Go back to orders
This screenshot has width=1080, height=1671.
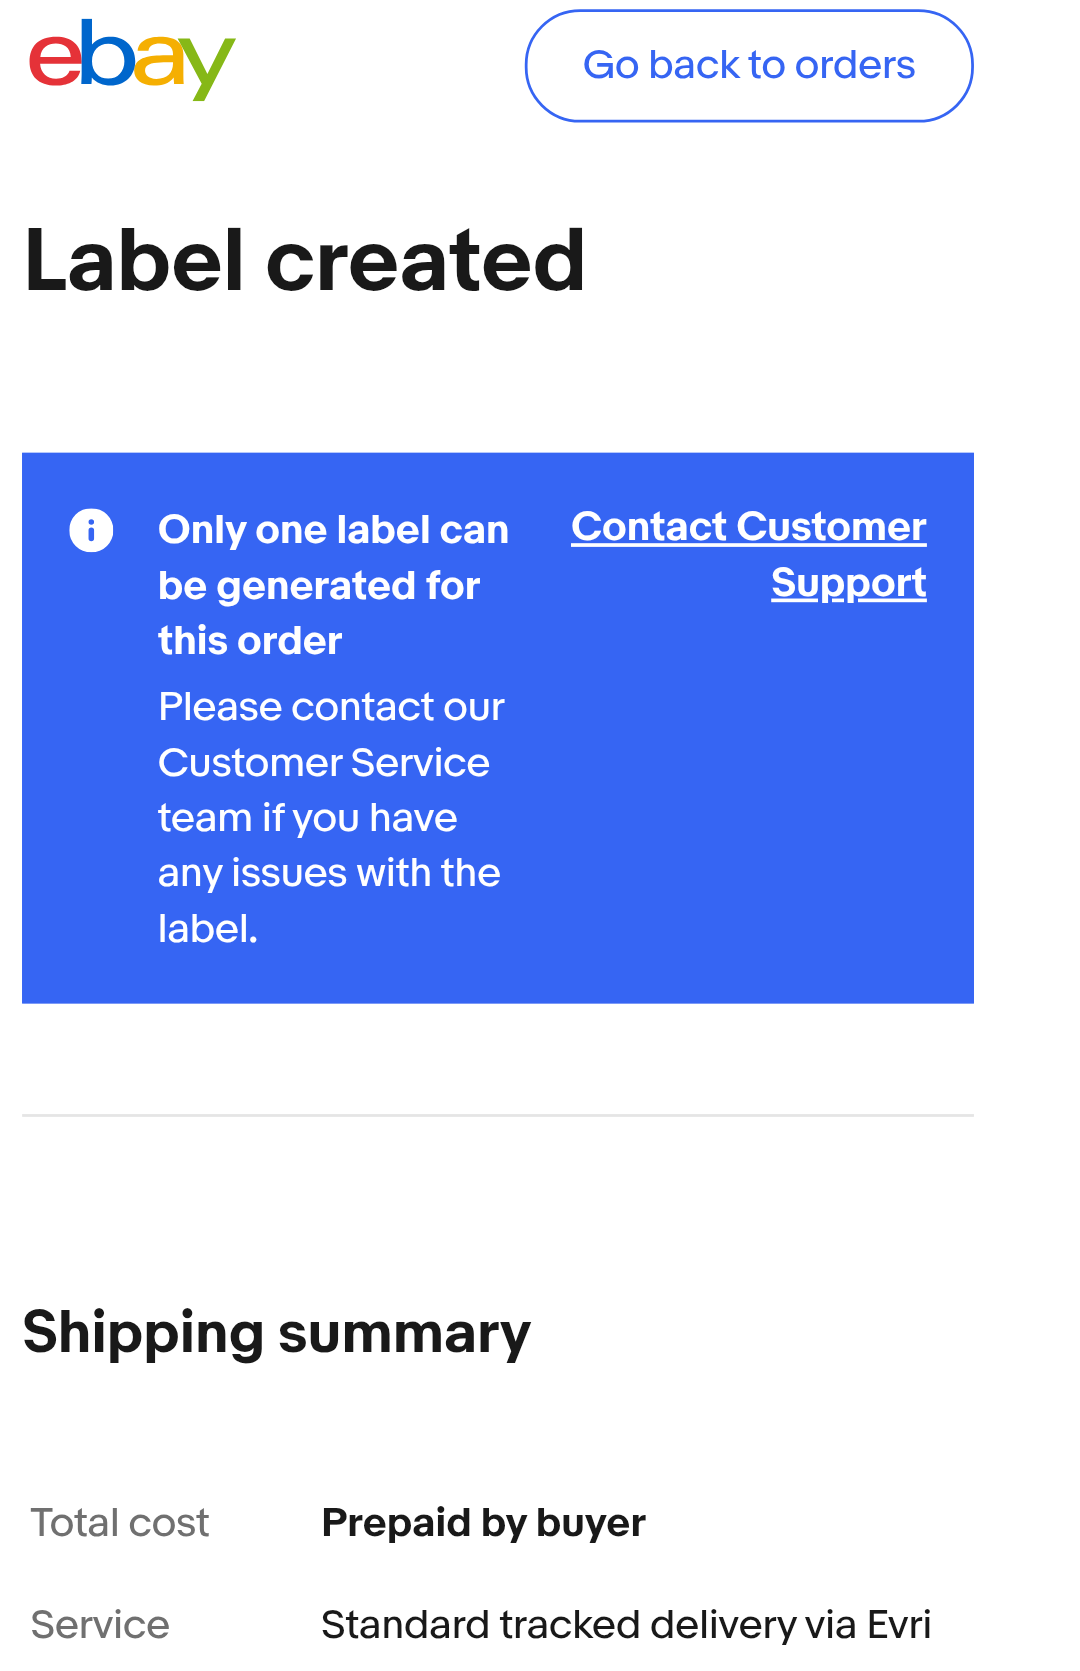coord(749,66)
